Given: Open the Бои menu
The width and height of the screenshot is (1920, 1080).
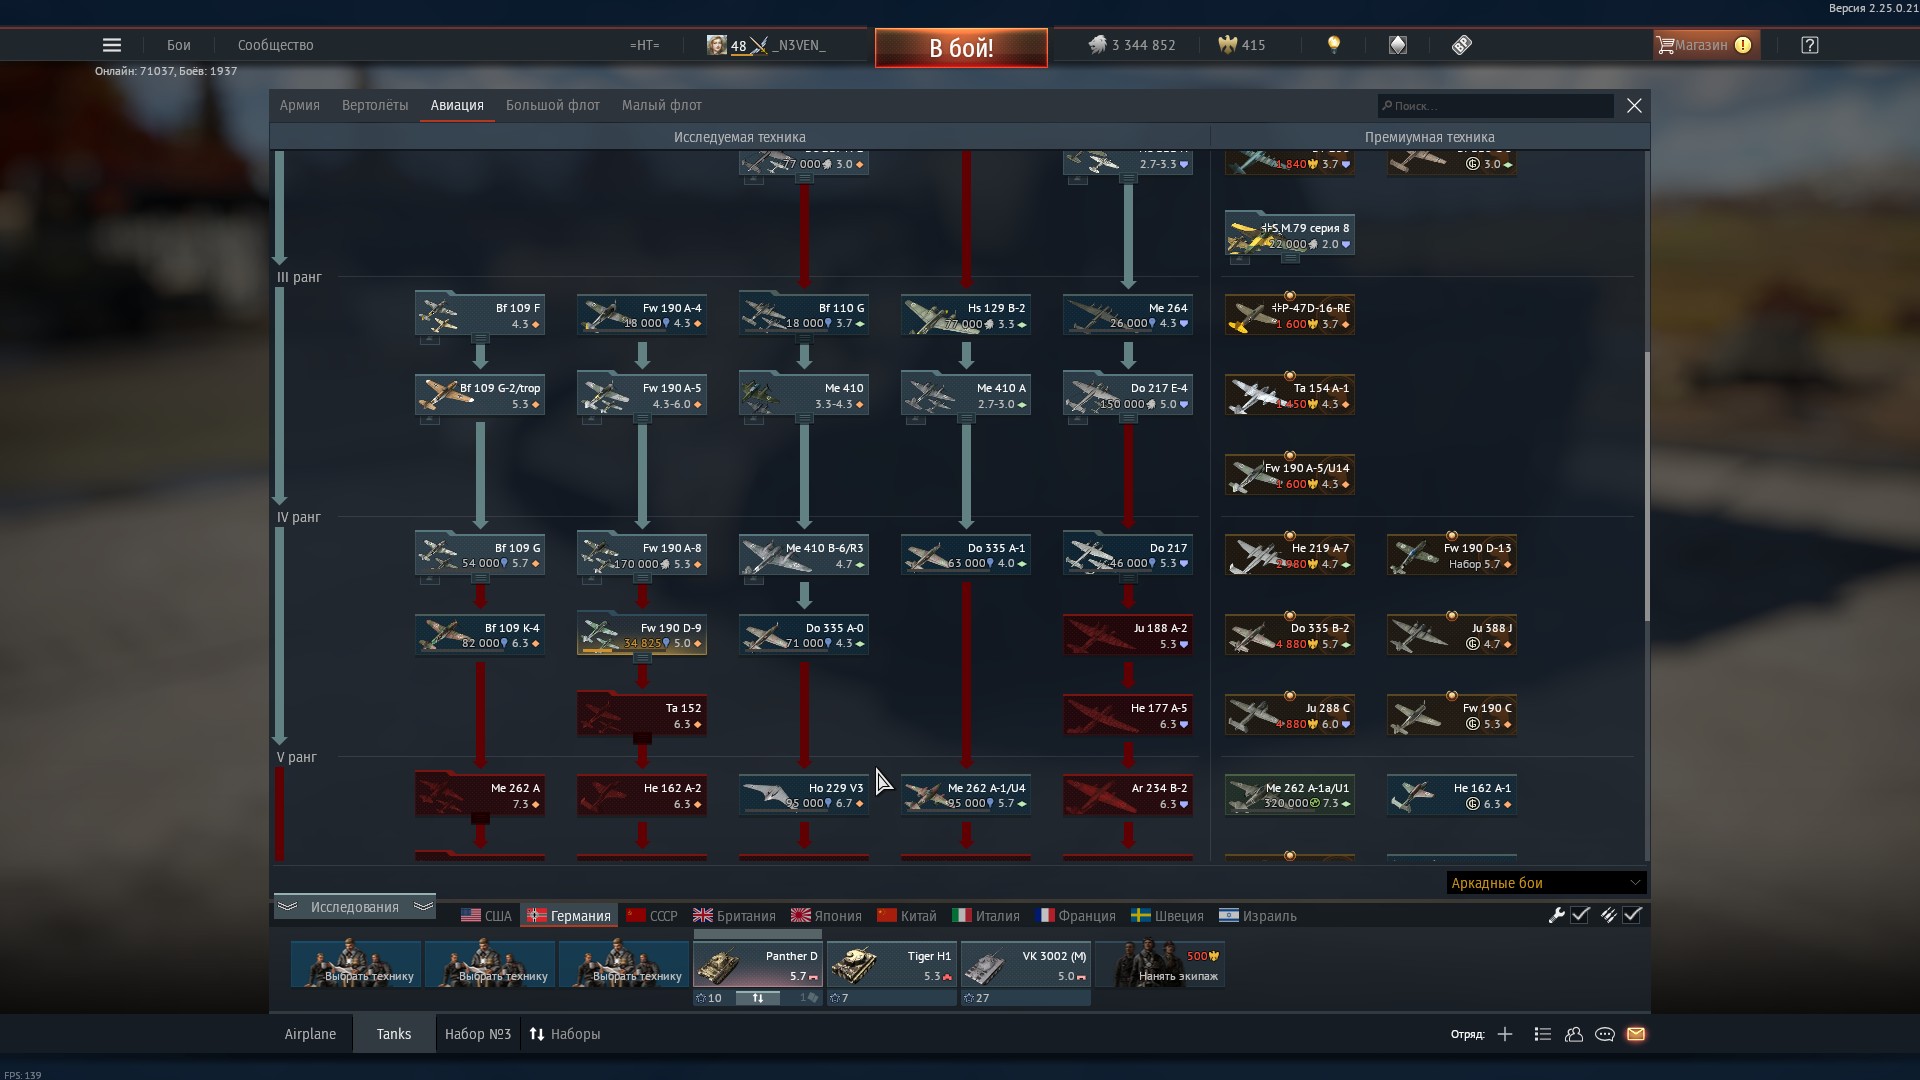Looking at the screenshot, I should (179, 45).
